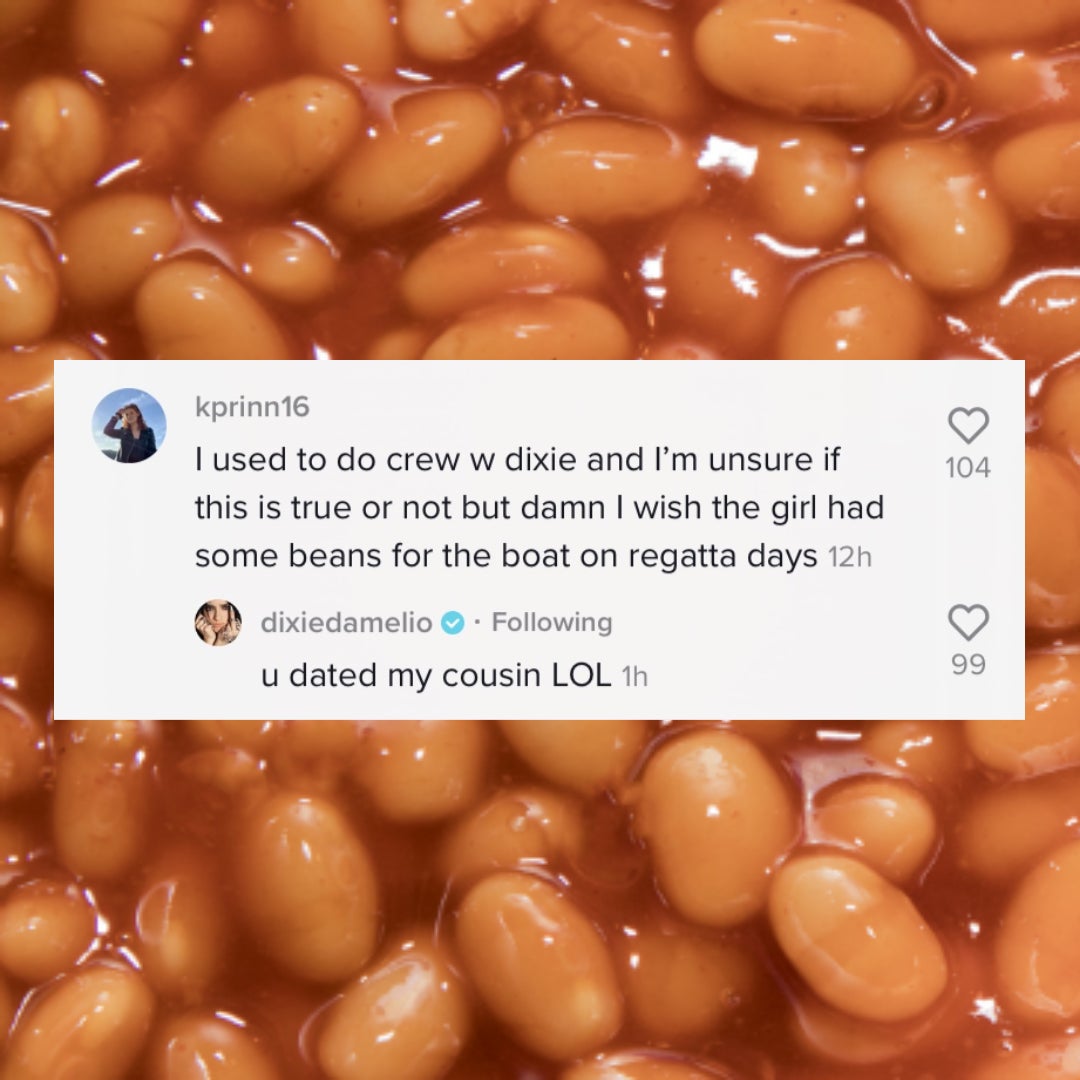The image size is (1080, 1080).
Task: Tap the line starting 'this is true or not'
Action: tap(539, 508)
